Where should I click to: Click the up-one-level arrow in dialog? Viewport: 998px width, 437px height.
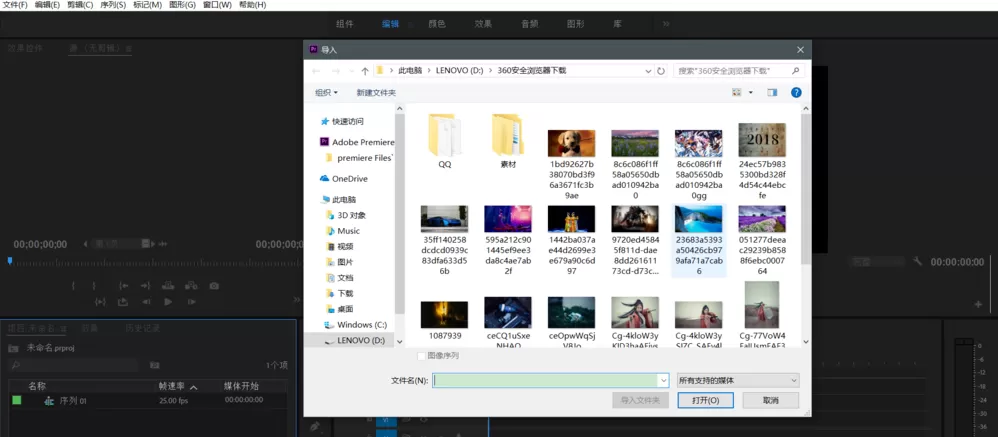coord(365,71)
